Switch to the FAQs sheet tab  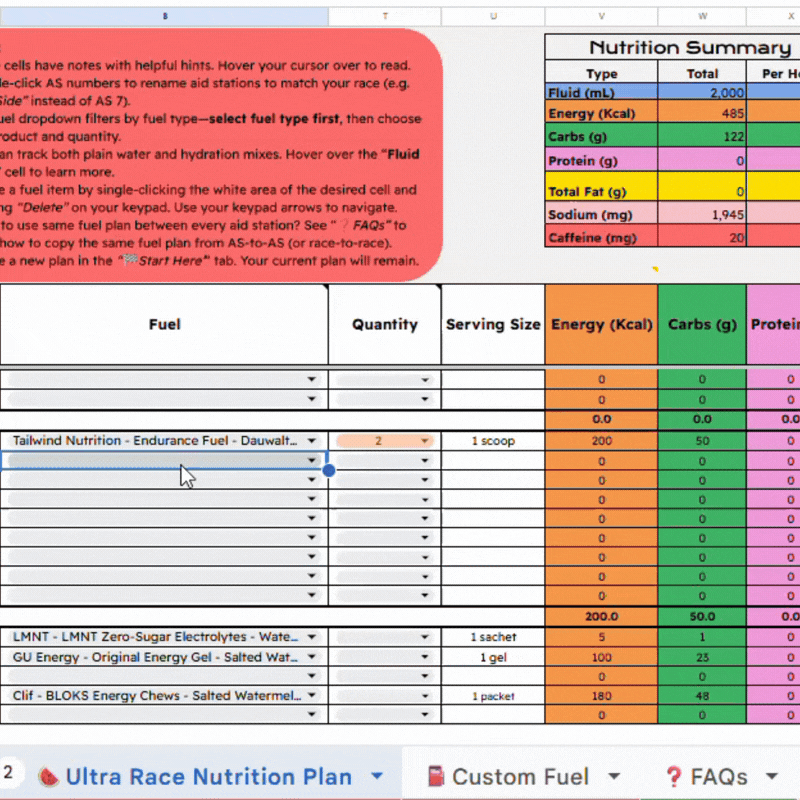click(718, 776)
